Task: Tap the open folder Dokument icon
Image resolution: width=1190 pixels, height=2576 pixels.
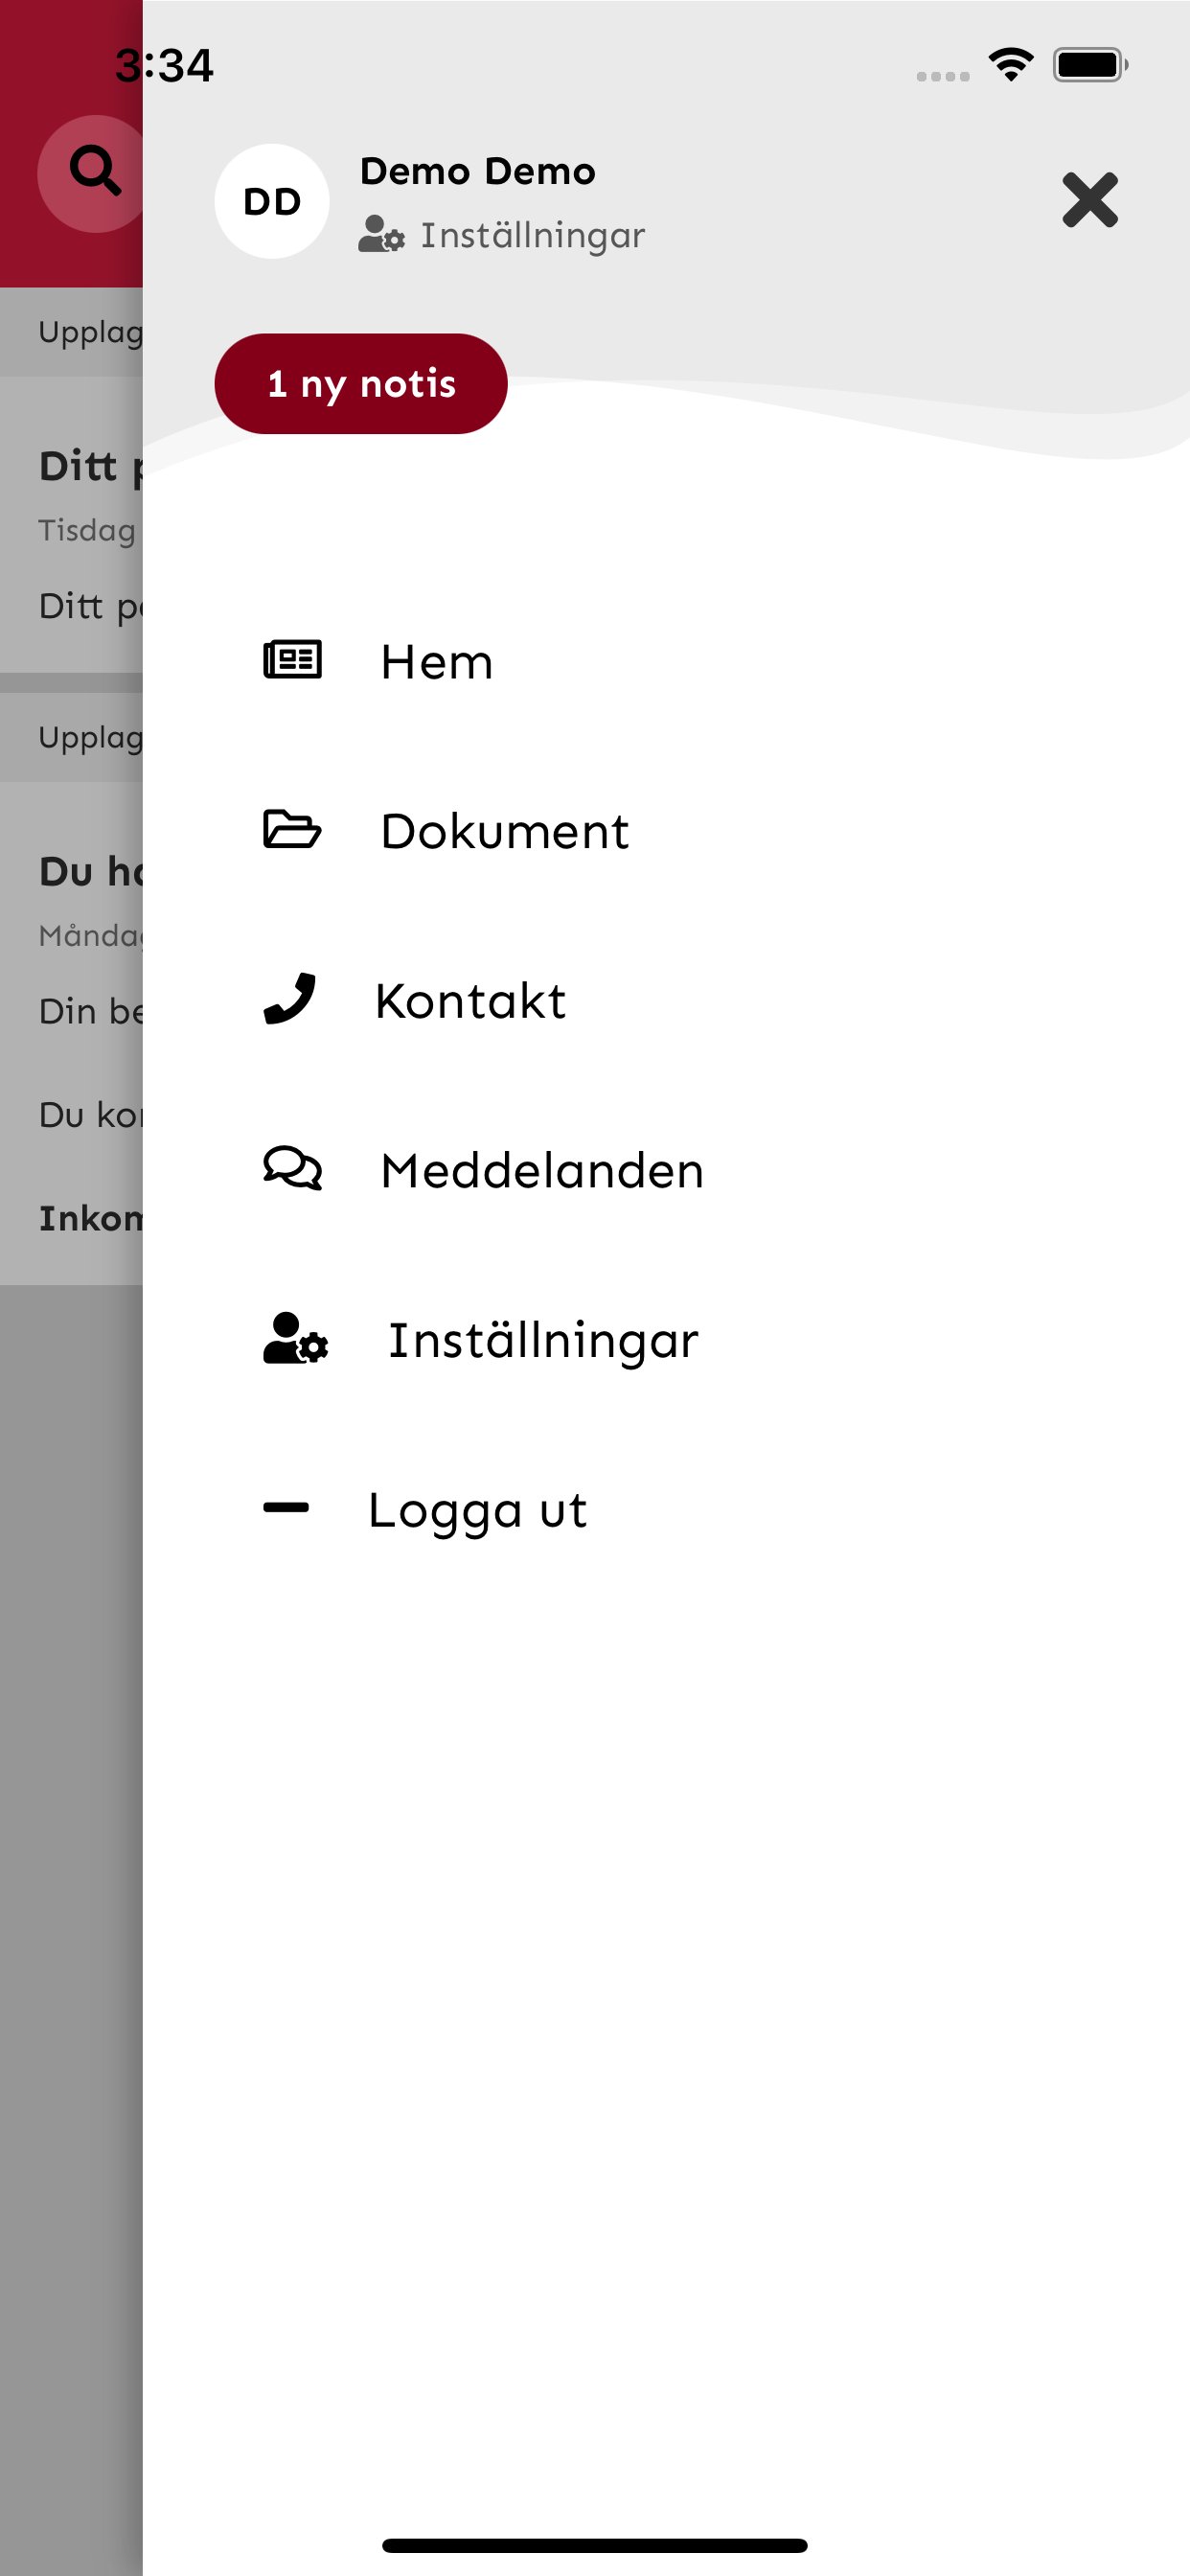Action: pyautogui.click(x=292, y=830)
